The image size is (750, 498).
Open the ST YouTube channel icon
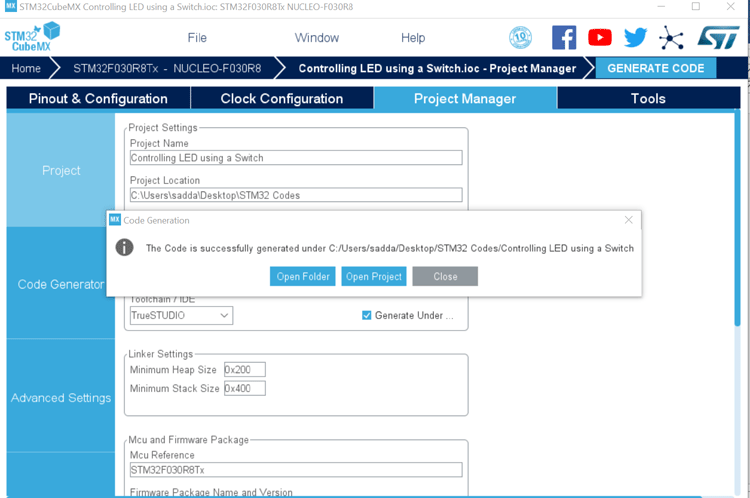[600, 37]
